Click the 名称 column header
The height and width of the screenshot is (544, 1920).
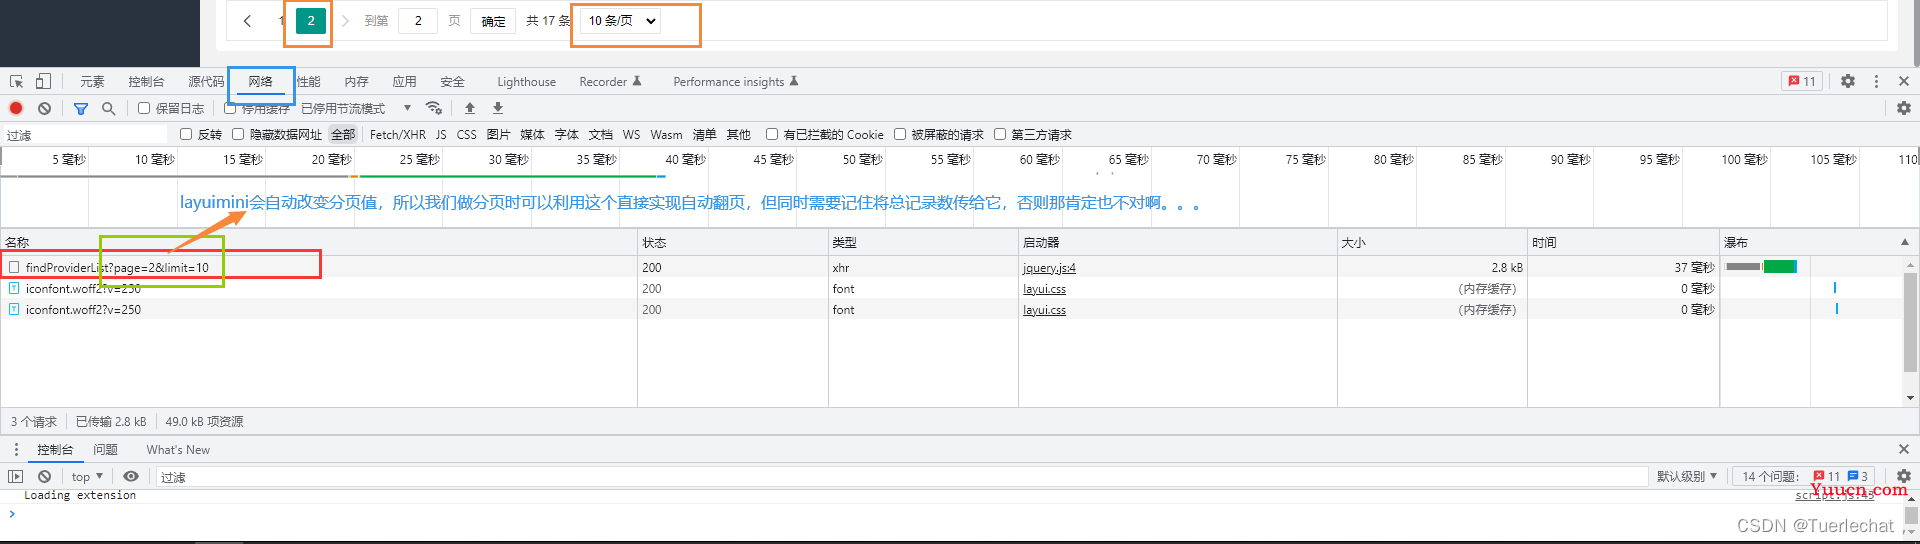click(x=319, y=242)
